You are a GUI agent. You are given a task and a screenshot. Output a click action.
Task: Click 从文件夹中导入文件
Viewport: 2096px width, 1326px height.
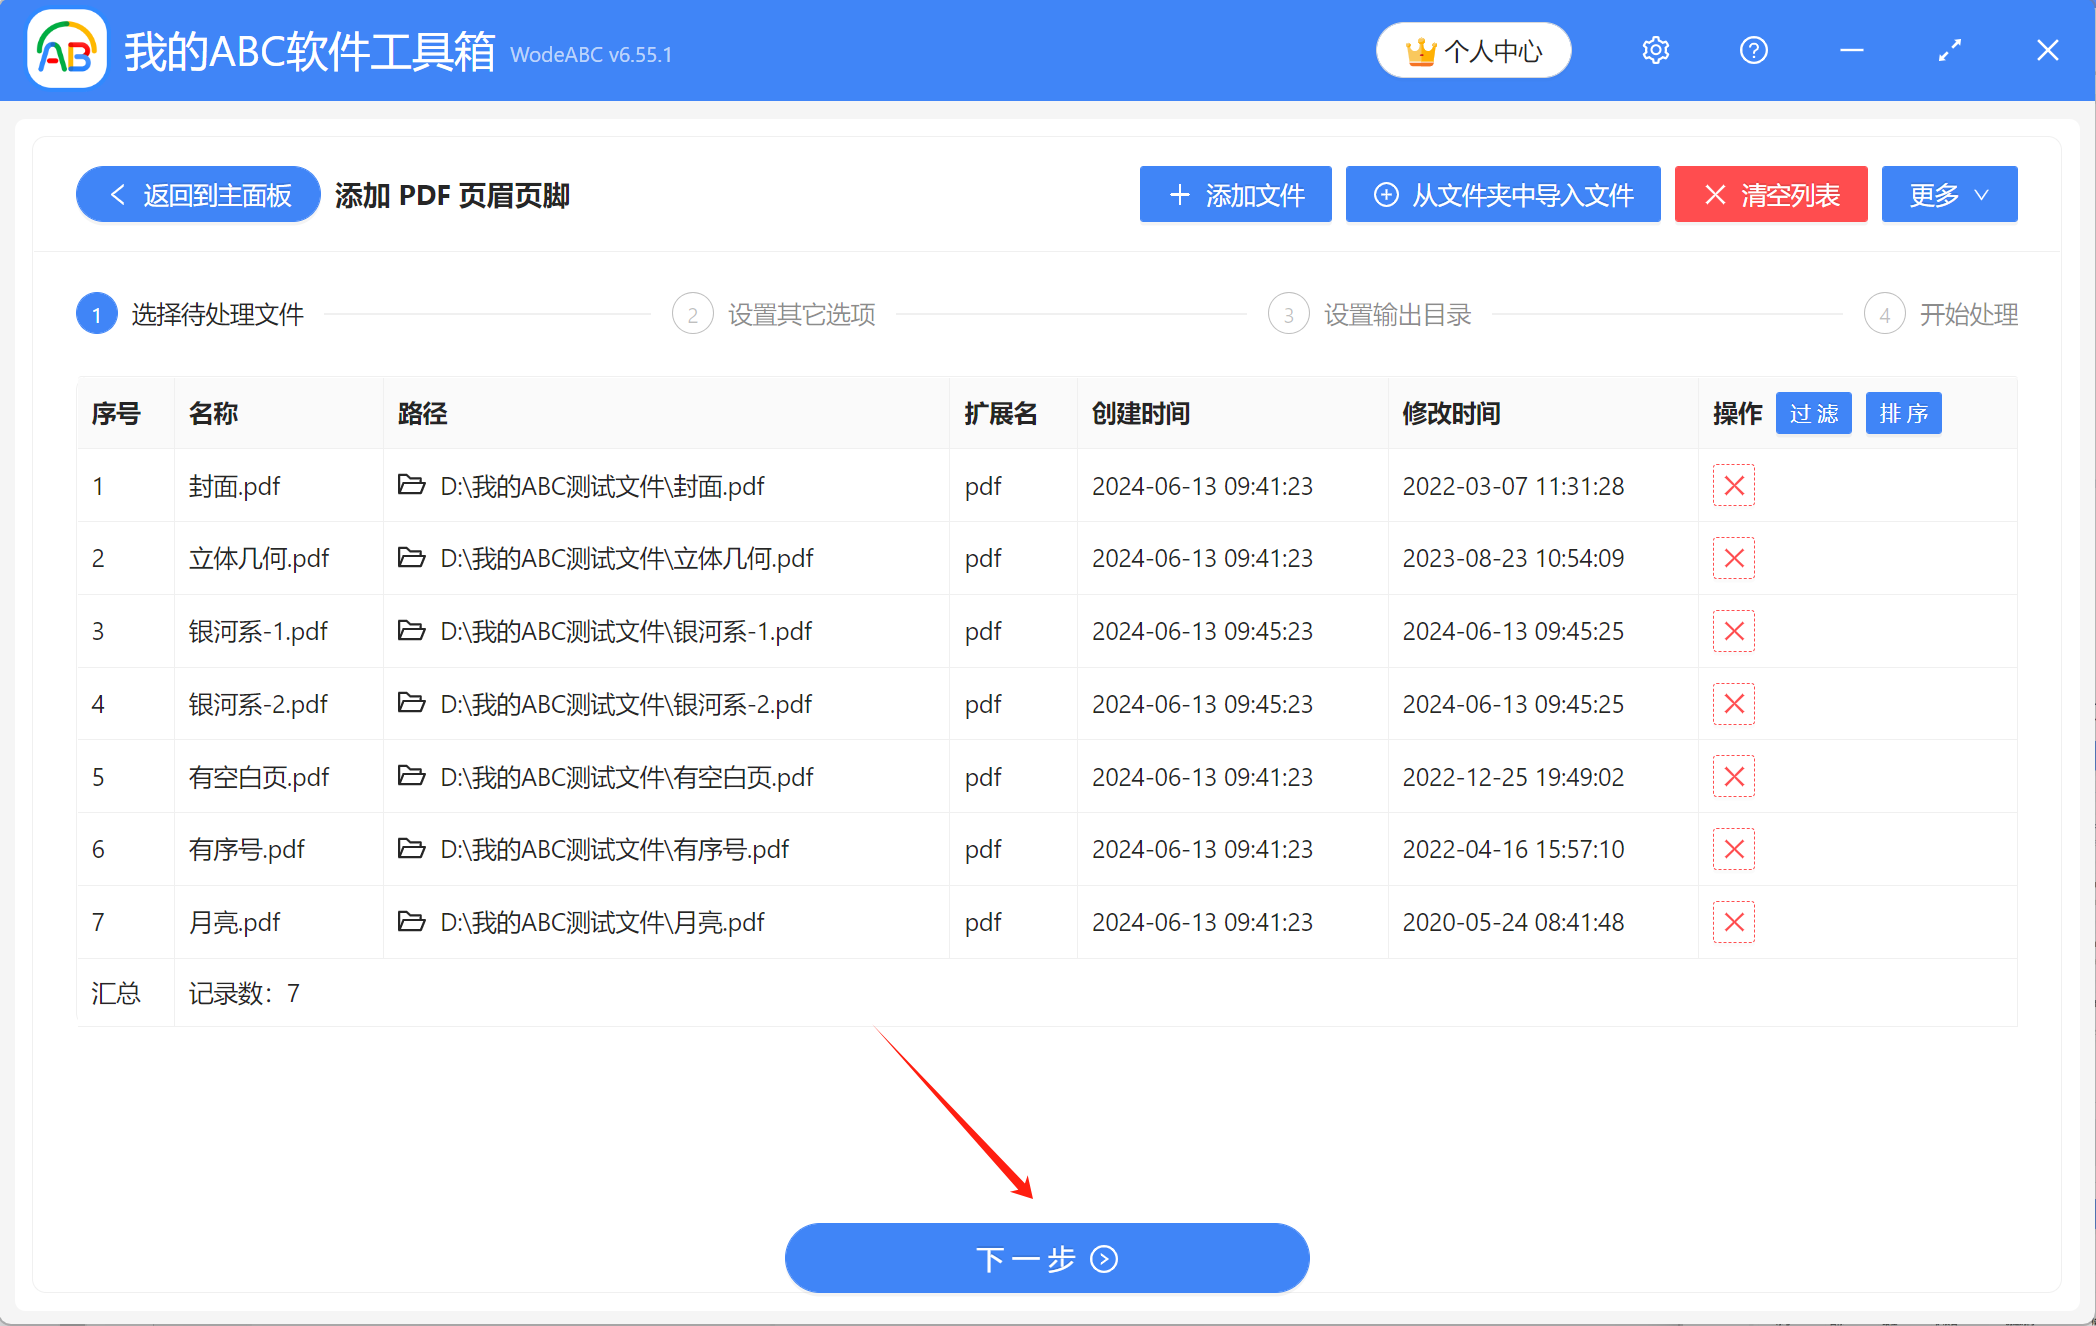pyautogui.click(x=1502, y=194)
